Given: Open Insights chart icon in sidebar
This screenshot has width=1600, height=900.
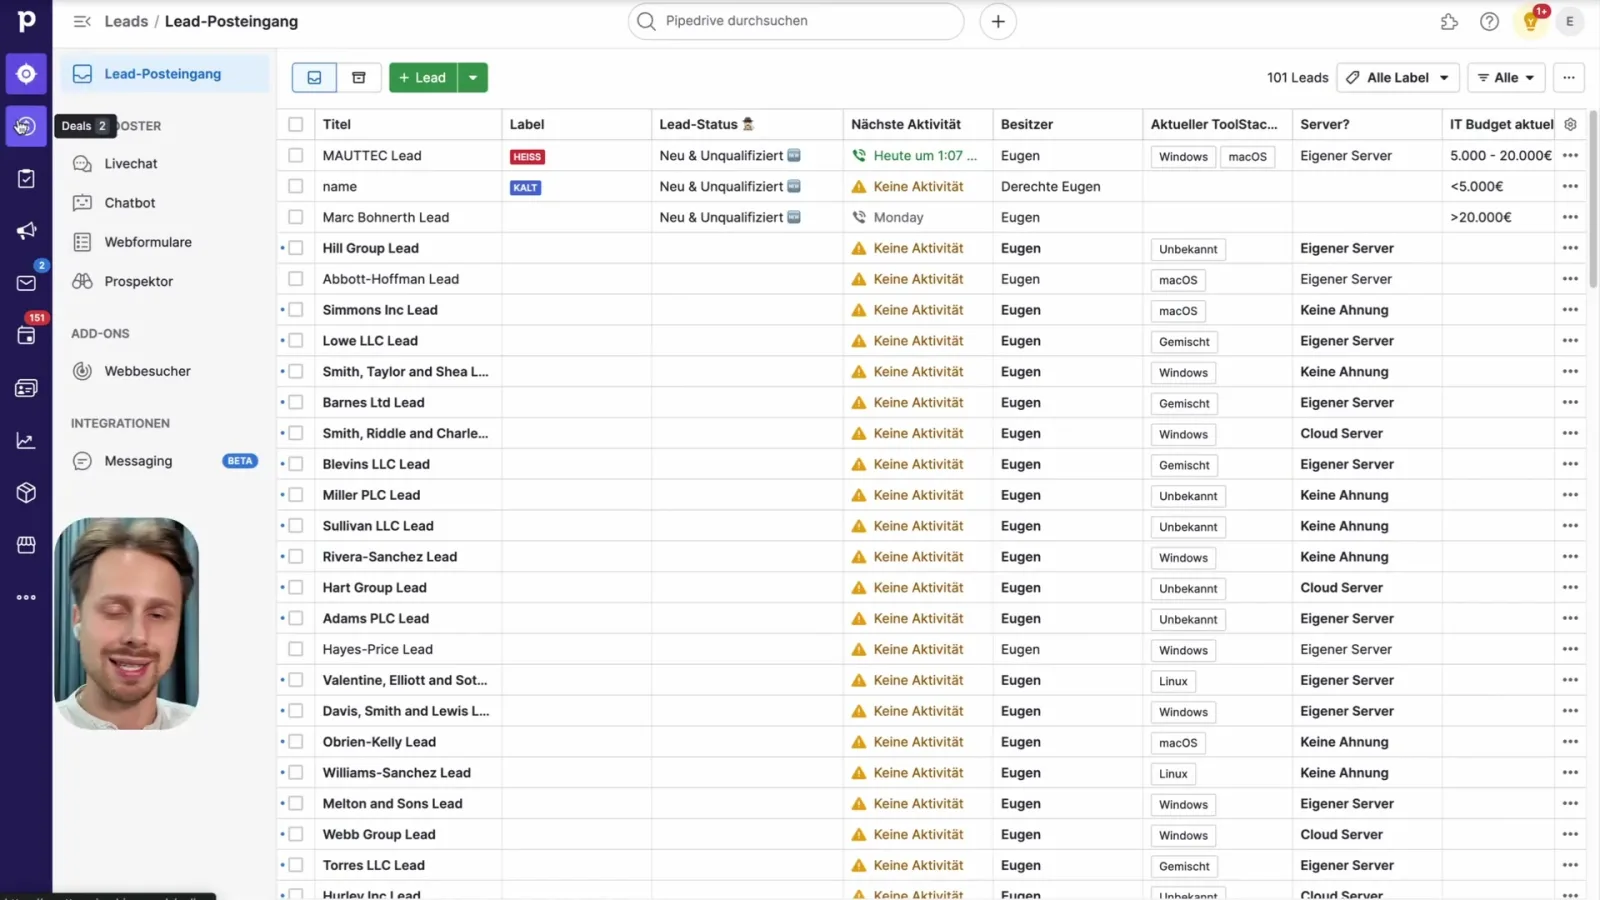Looking at the screenshot, I should [26, 440].
